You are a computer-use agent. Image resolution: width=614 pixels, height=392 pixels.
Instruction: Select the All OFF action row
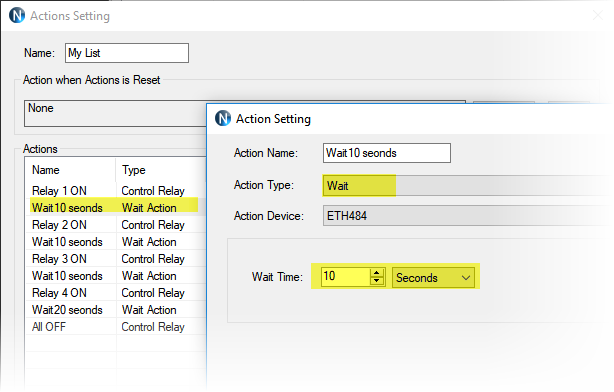[116, 327]
